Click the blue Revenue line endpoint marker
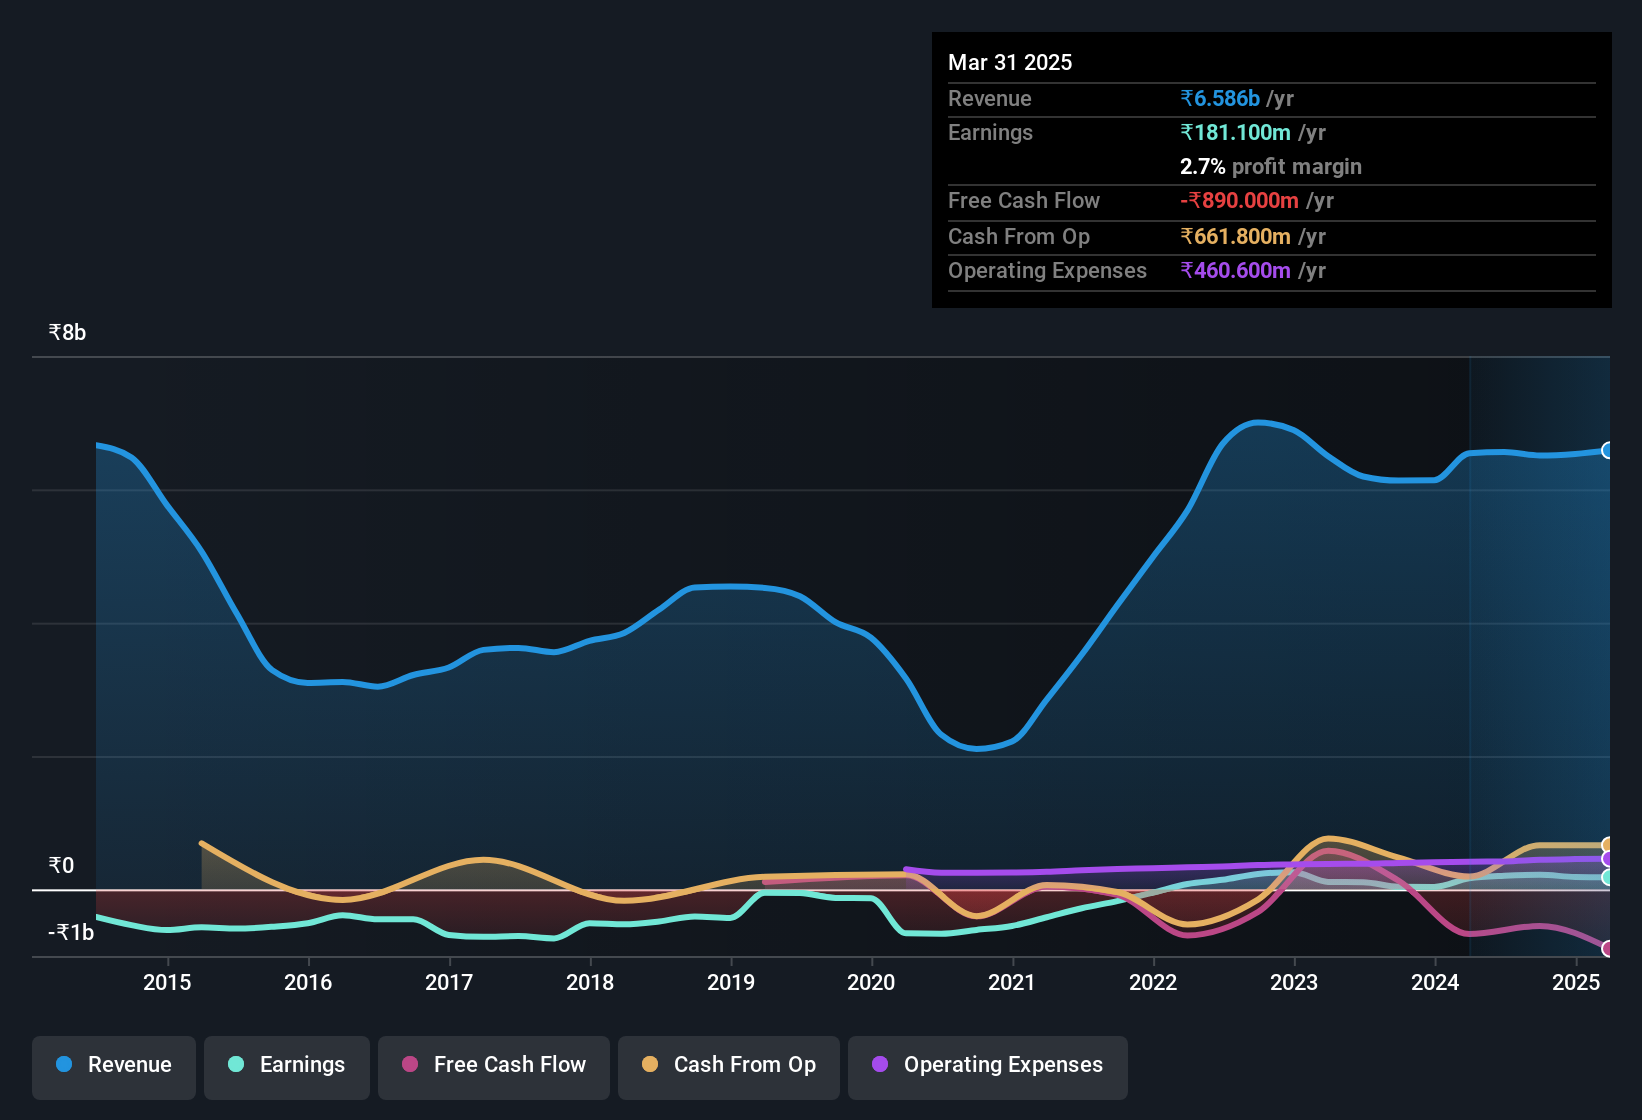The height and width of the screenshot is (1120, 1642). 1607,451
